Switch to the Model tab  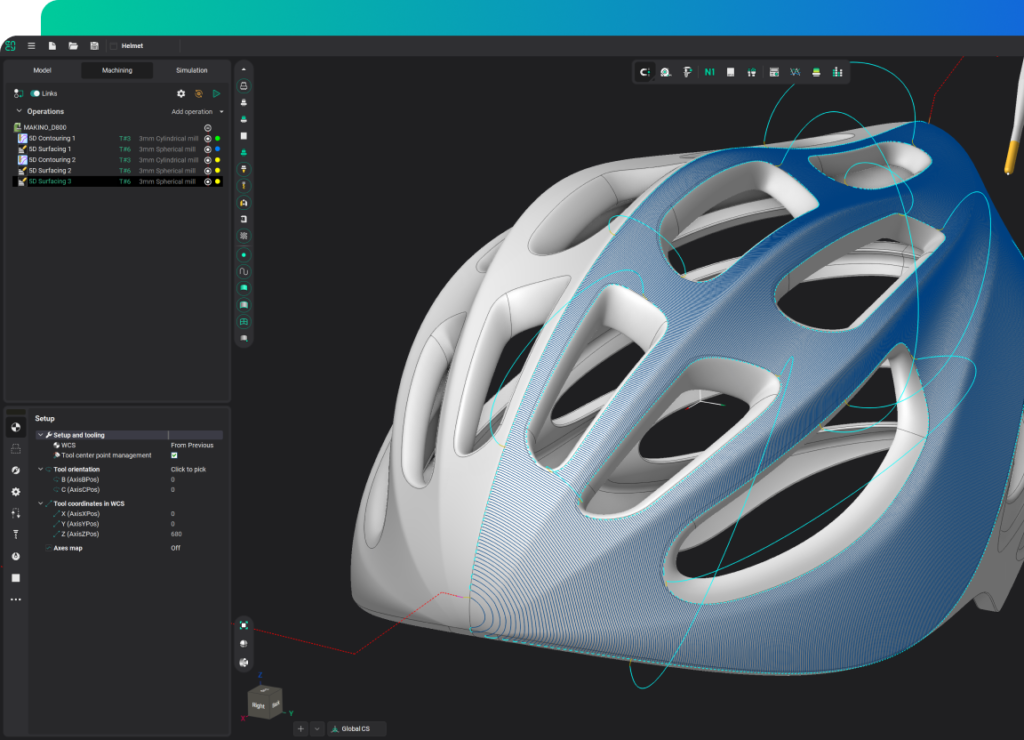[x=42, y=70]
